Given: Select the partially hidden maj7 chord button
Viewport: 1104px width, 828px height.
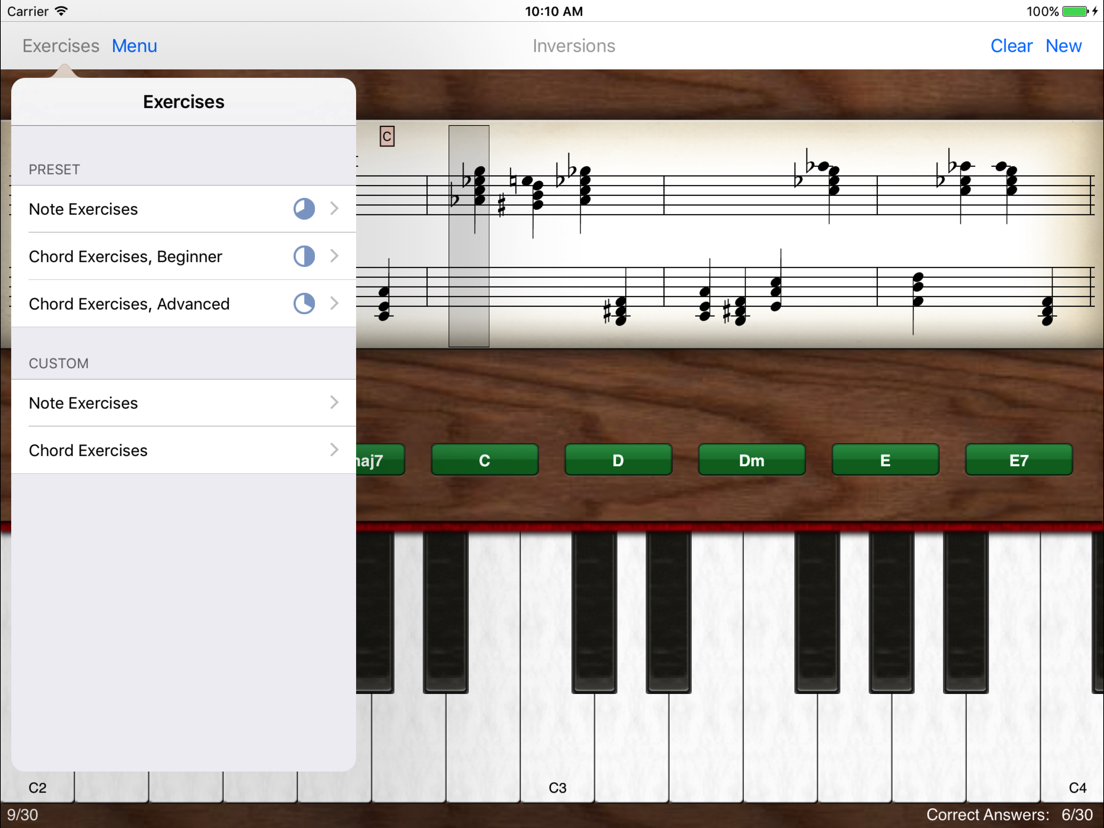Looking at the screenshot, I should click(x=380, y=460).
